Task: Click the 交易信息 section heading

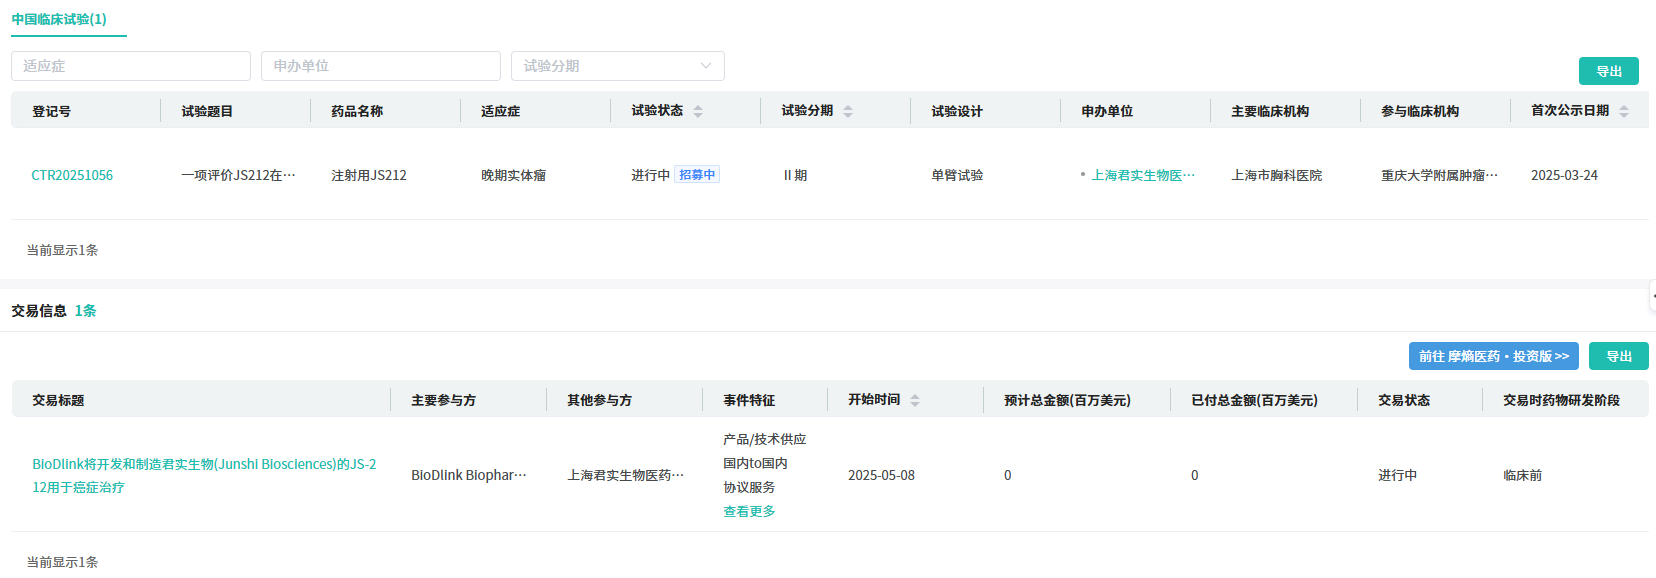Action: (39, 311)
